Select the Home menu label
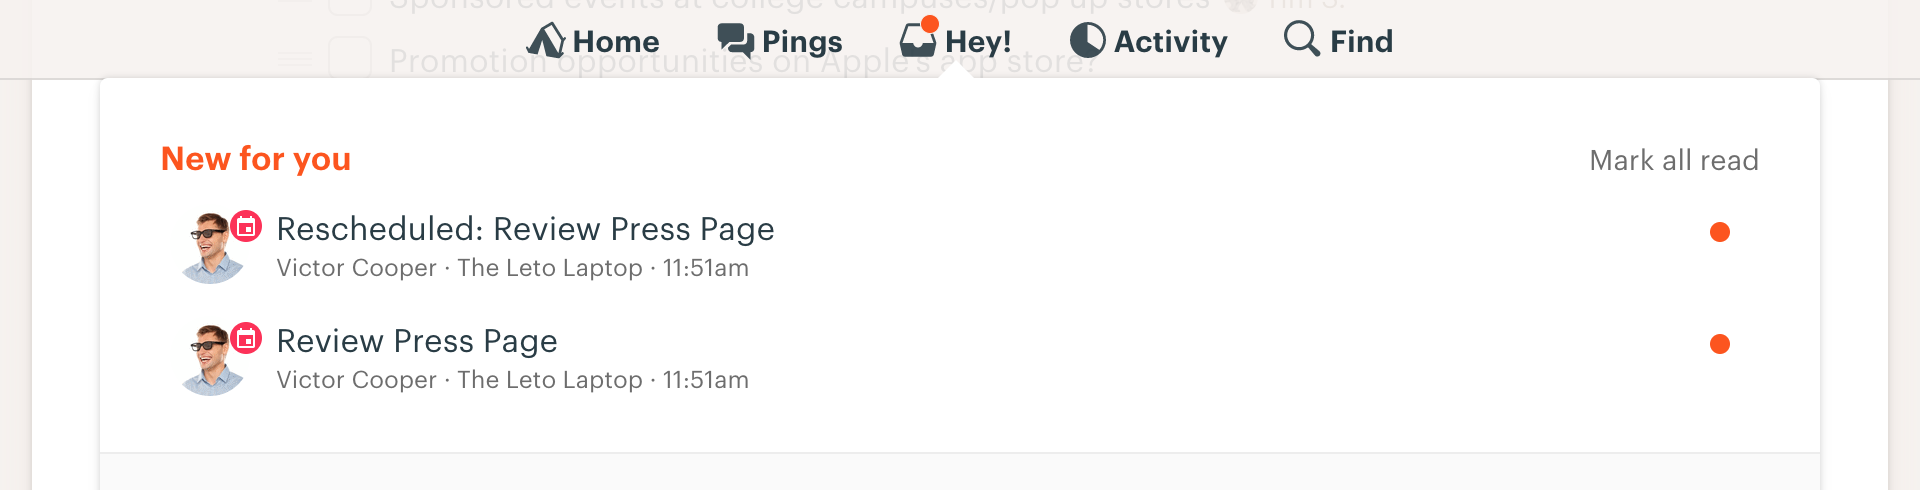 pyautogui.click(x=616, y=42)
